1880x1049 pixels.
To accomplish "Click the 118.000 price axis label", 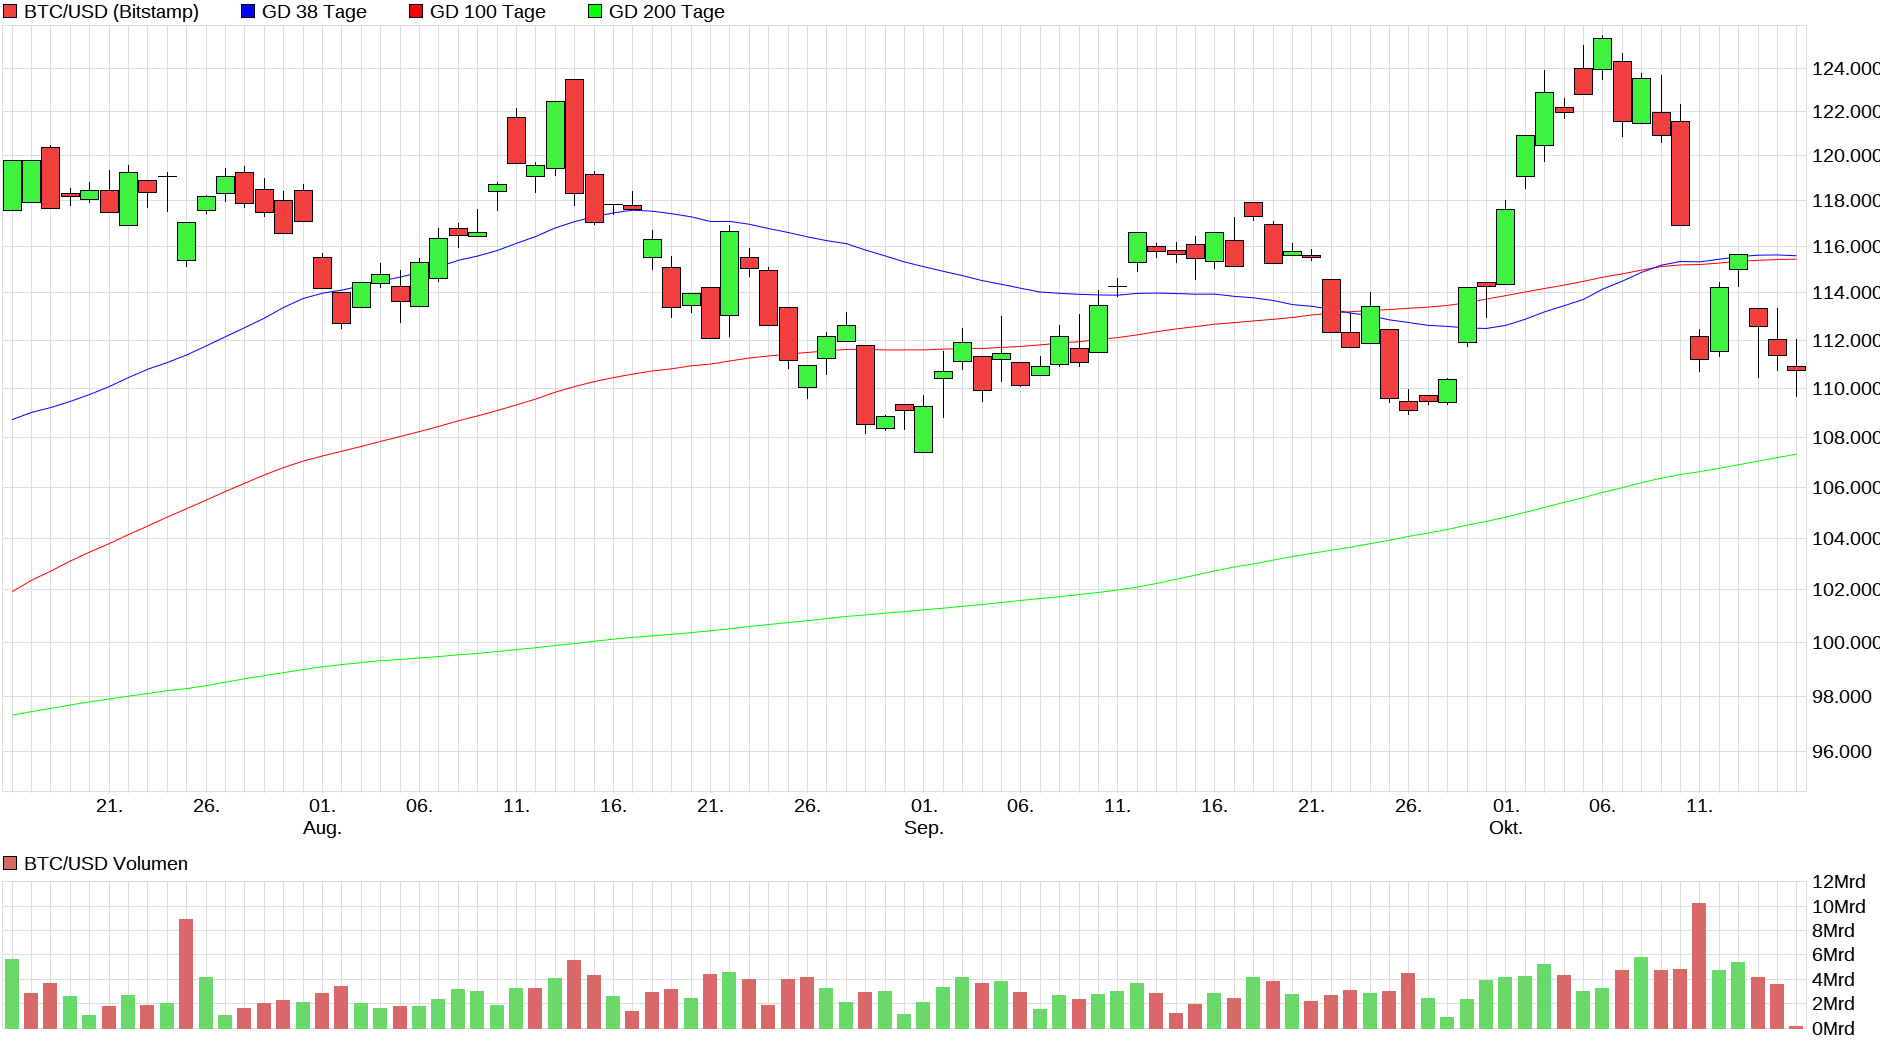I will pos(1846,200).
